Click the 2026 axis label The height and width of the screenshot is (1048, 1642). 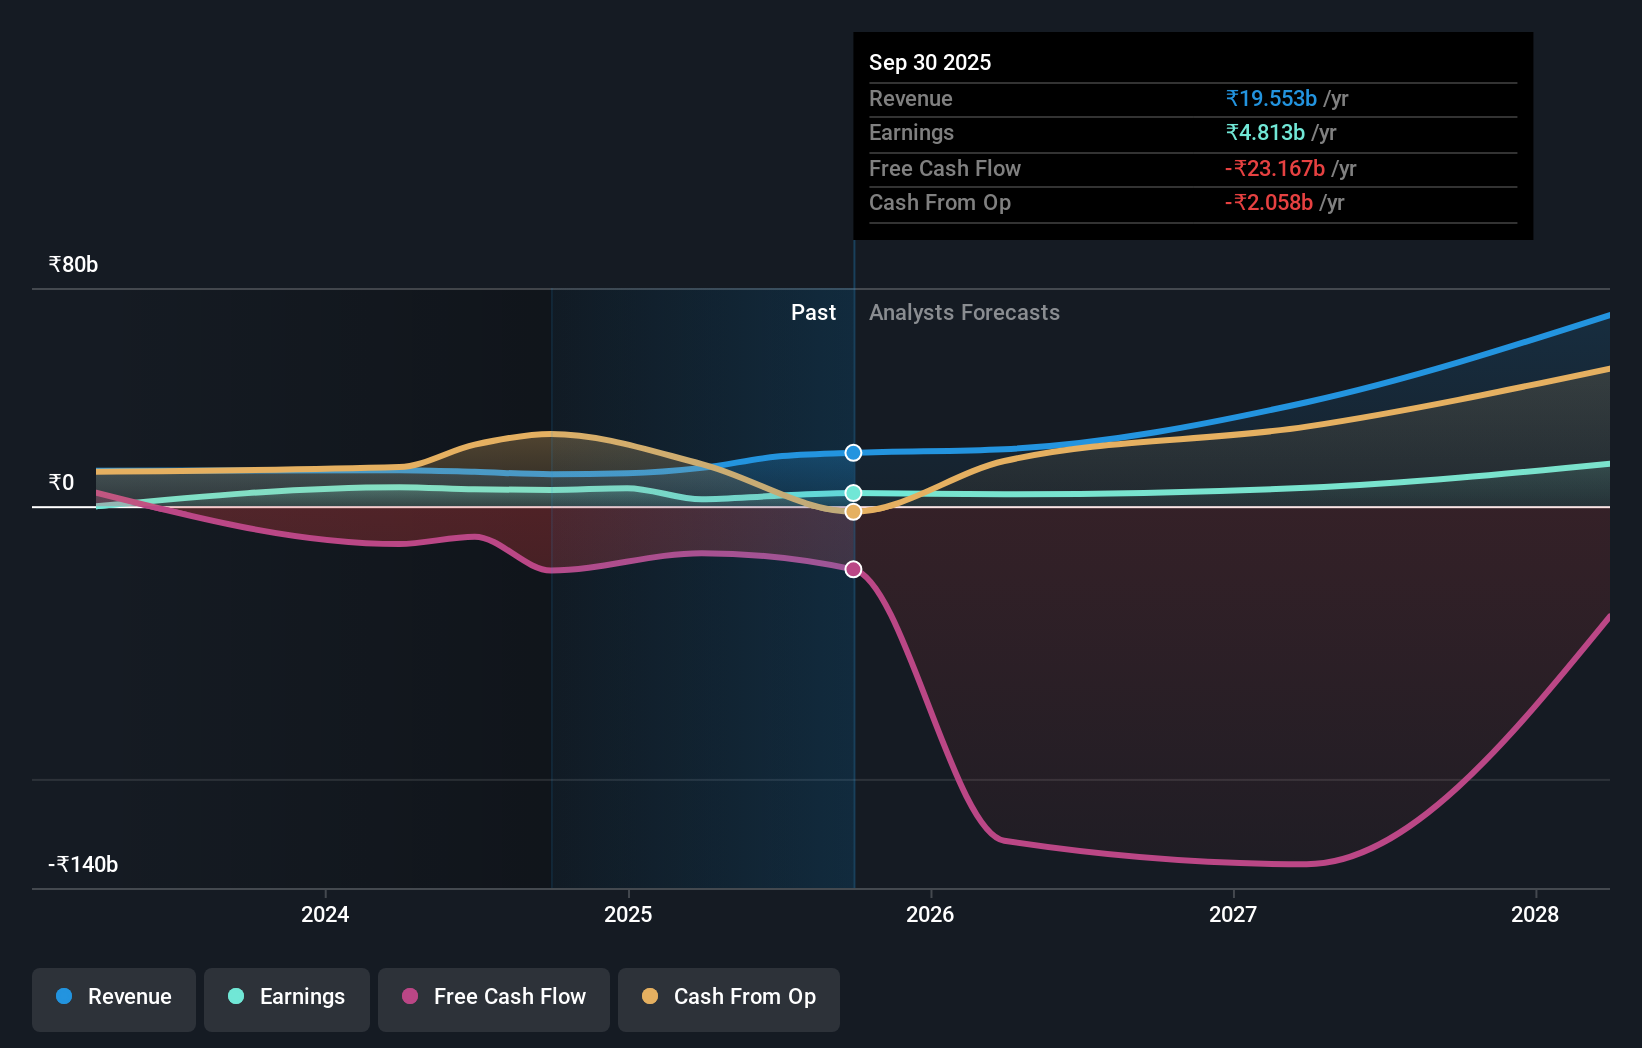click(x=931, y=914)
